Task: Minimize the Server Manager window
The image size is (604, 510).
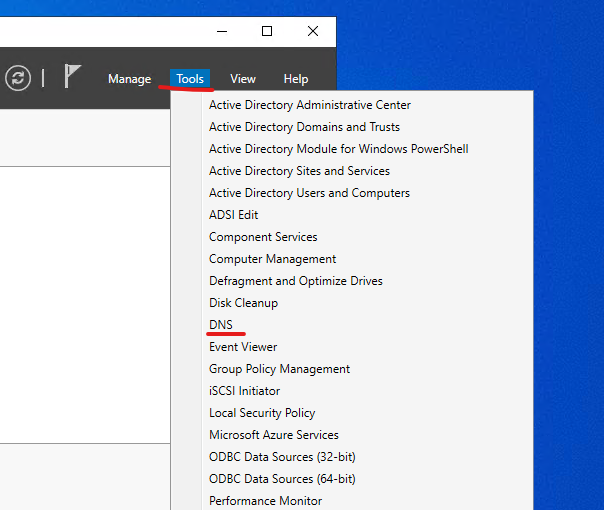Action: click(222, 31)
